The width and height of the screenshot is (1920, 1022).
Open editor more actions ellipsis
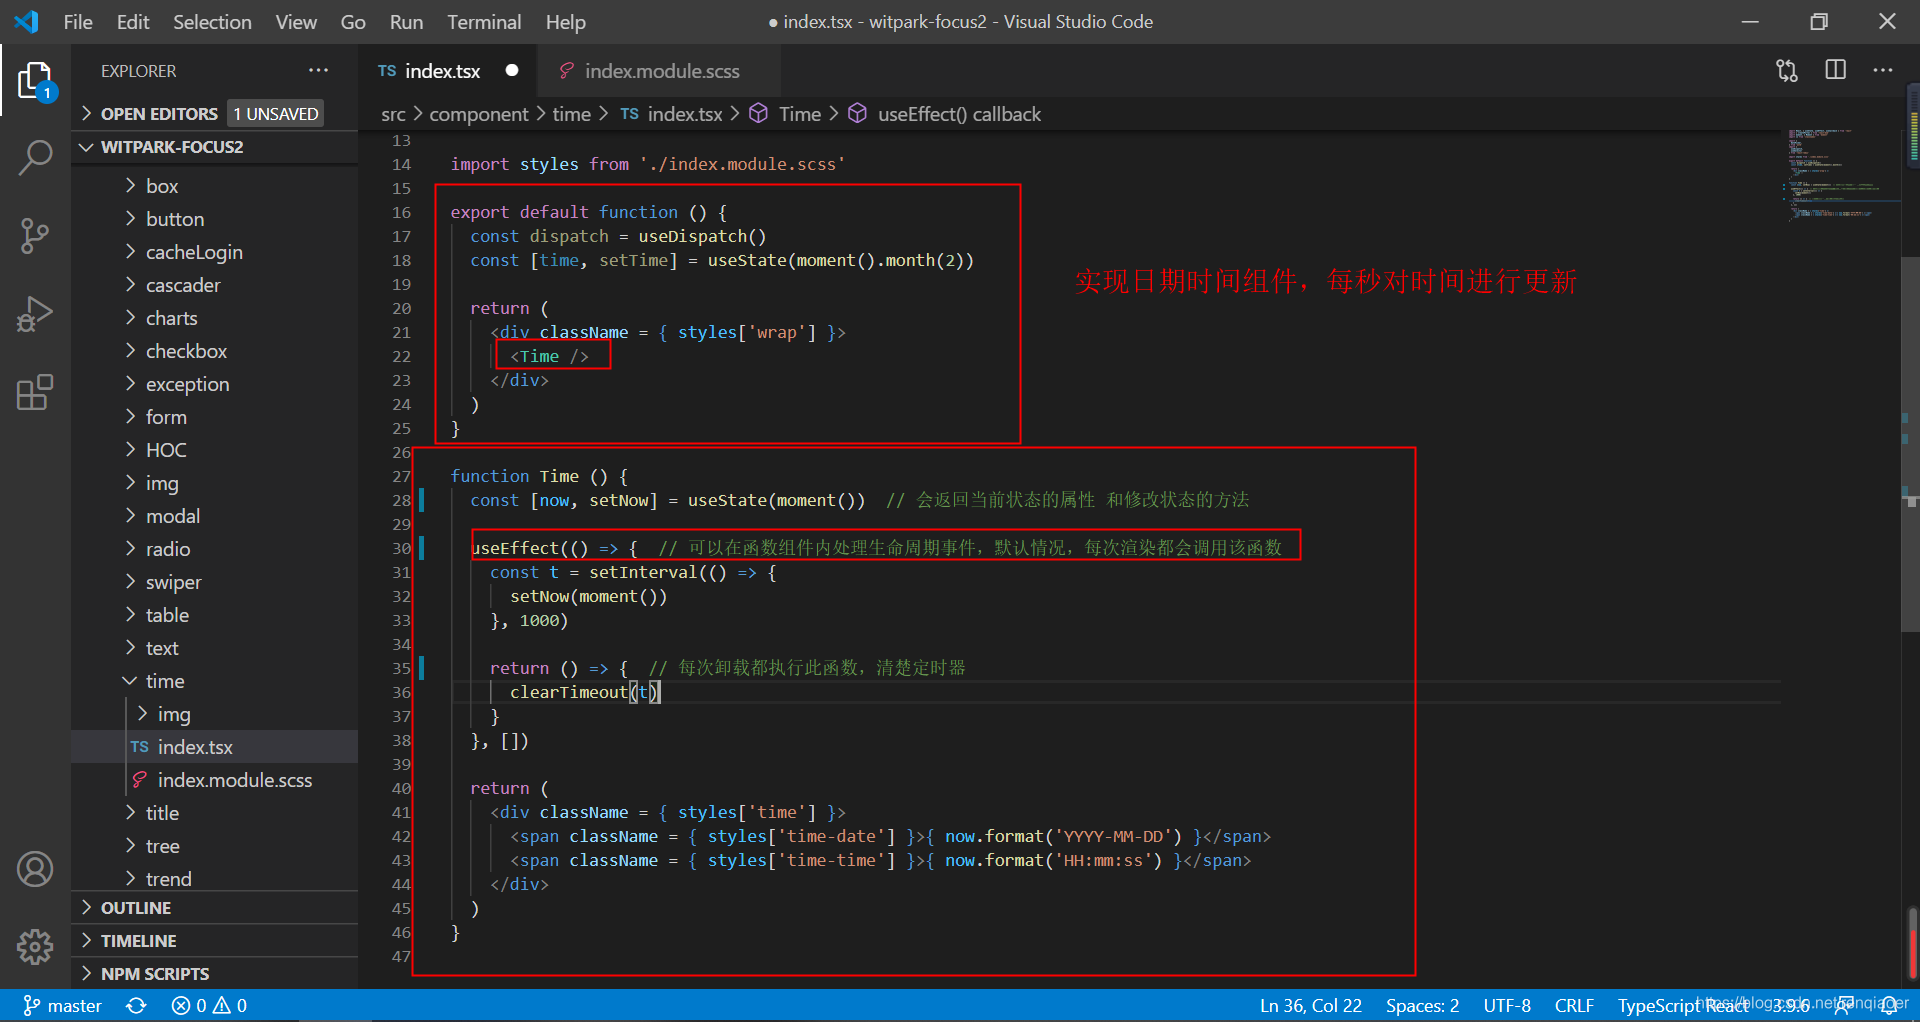pyautogui.click(x=1883, y=70)
